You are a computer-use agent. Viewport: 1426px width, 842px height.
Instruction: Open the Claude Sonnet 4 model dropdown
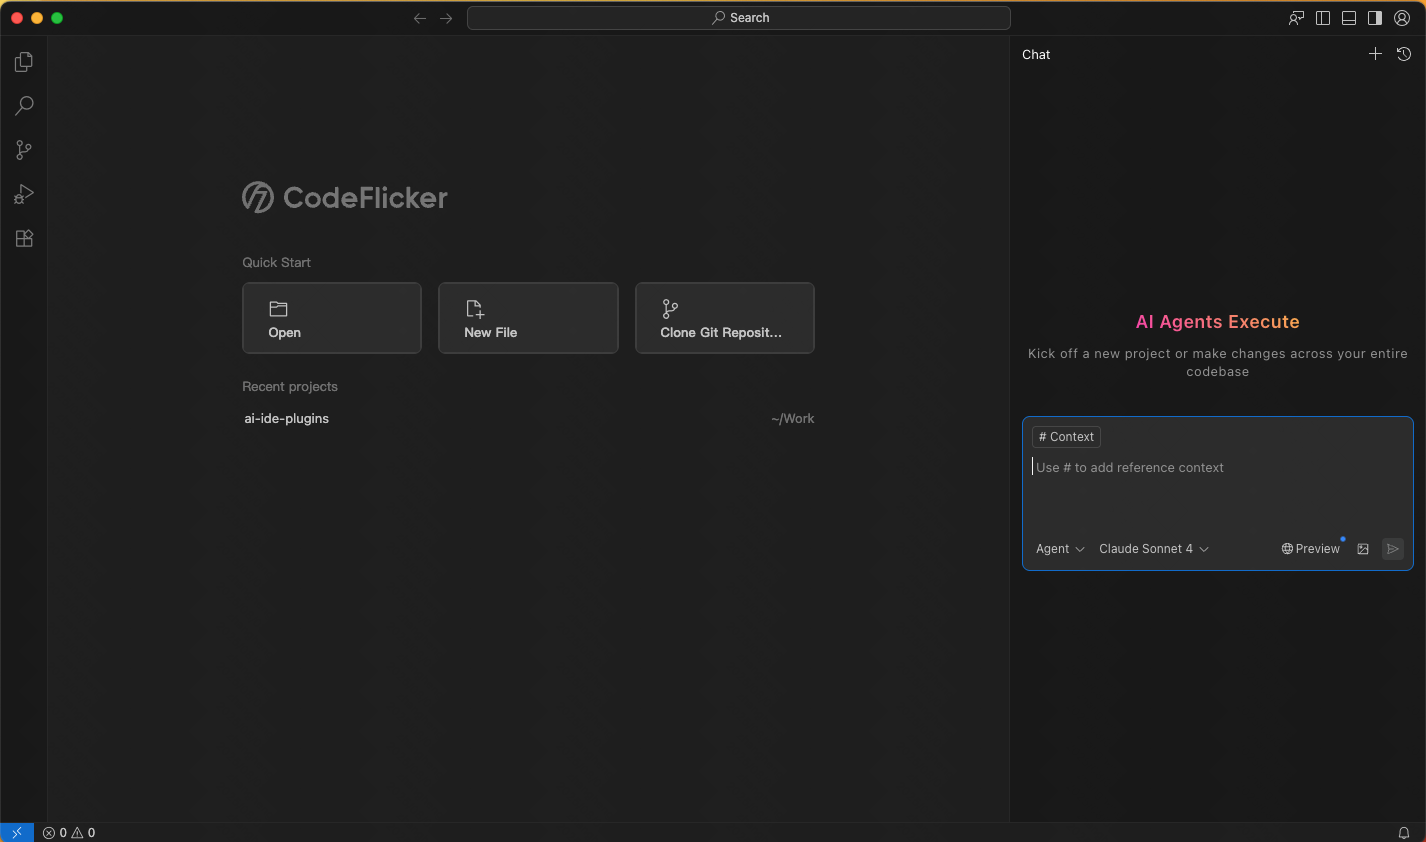tap(1154, 549)
